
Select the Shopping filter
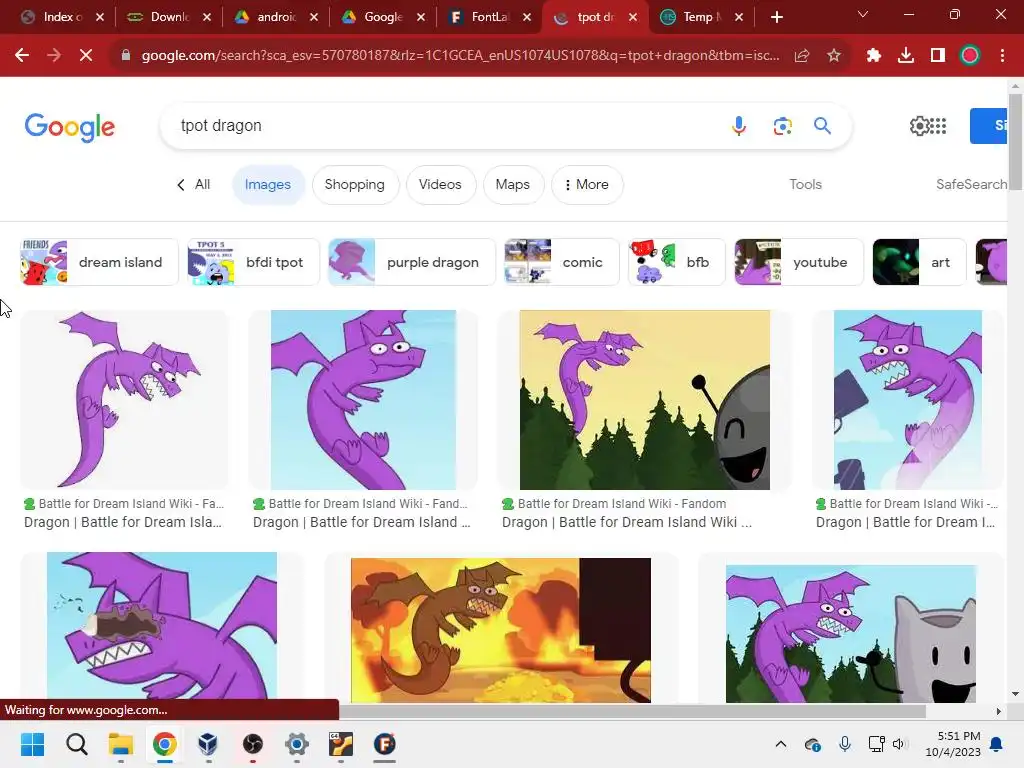click(x=355, y=185)
